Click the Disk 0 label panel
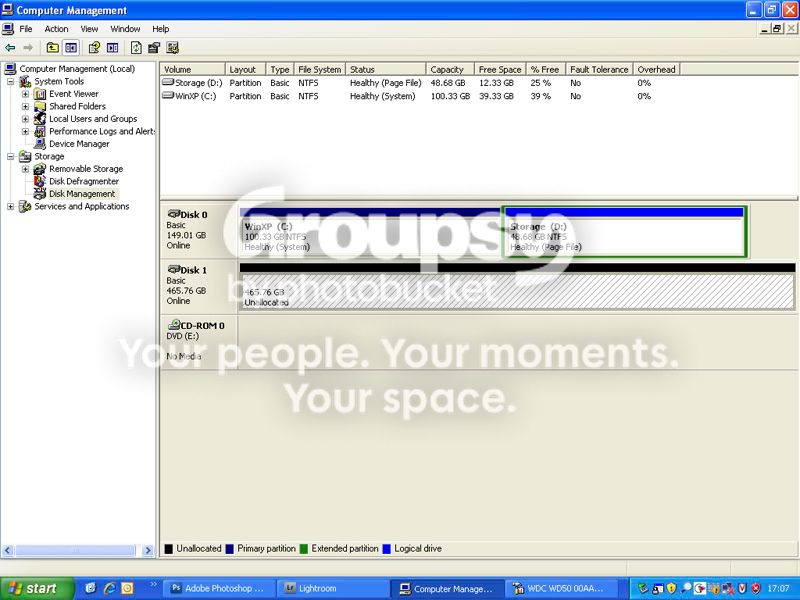This screenshot has width=800, height=600. tap(199, 230)
